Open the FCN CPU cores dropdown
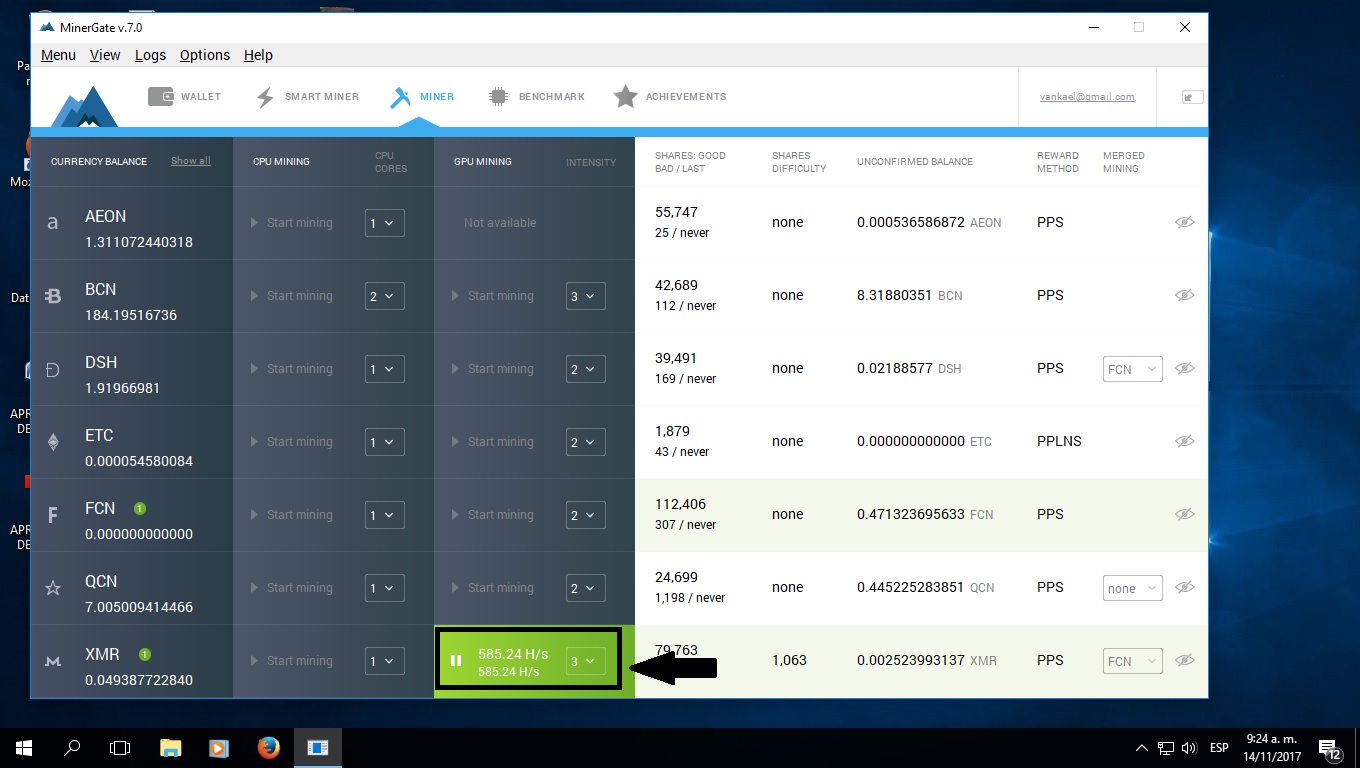Image resolution: width=1360 pixels, height=768 pixels. click(385, 515)
